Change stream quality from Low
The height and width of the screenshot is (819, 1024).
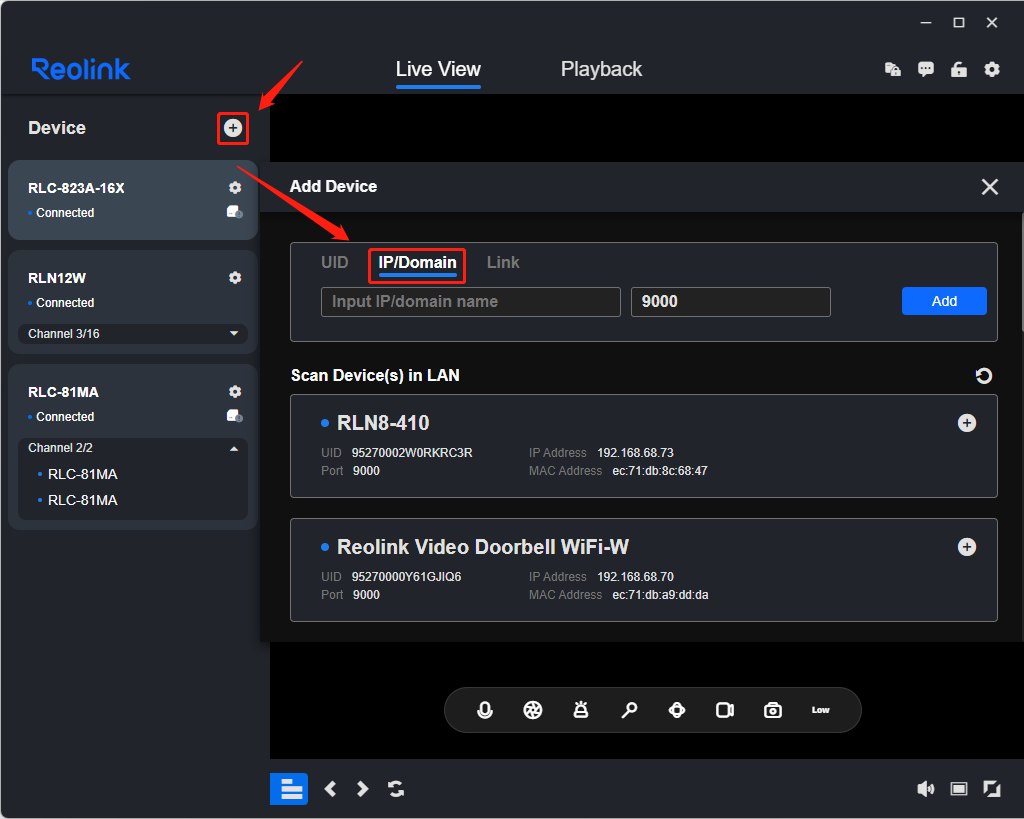(821, 710)
